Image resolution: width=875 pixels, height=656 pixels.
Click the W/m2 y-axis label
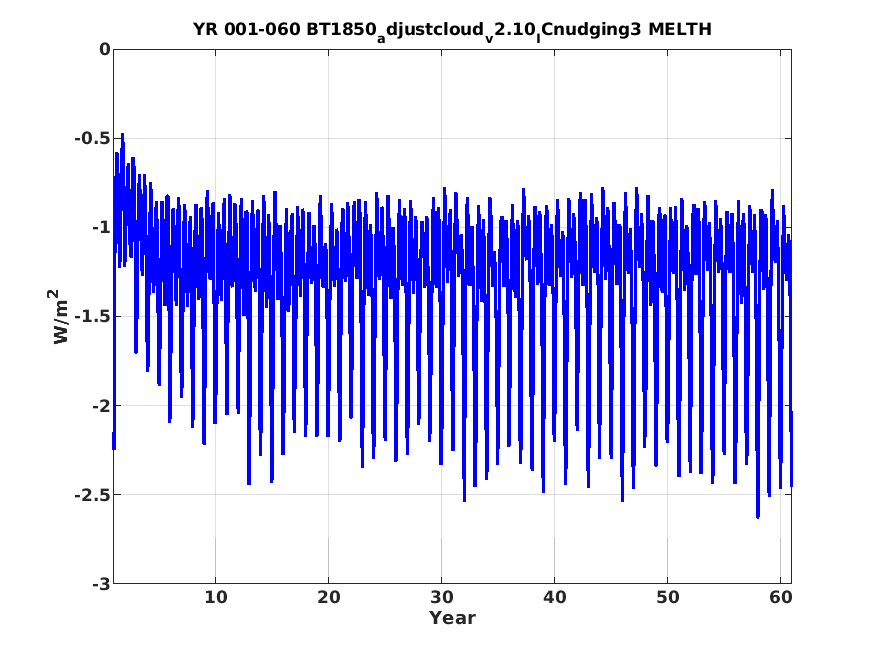59,316
